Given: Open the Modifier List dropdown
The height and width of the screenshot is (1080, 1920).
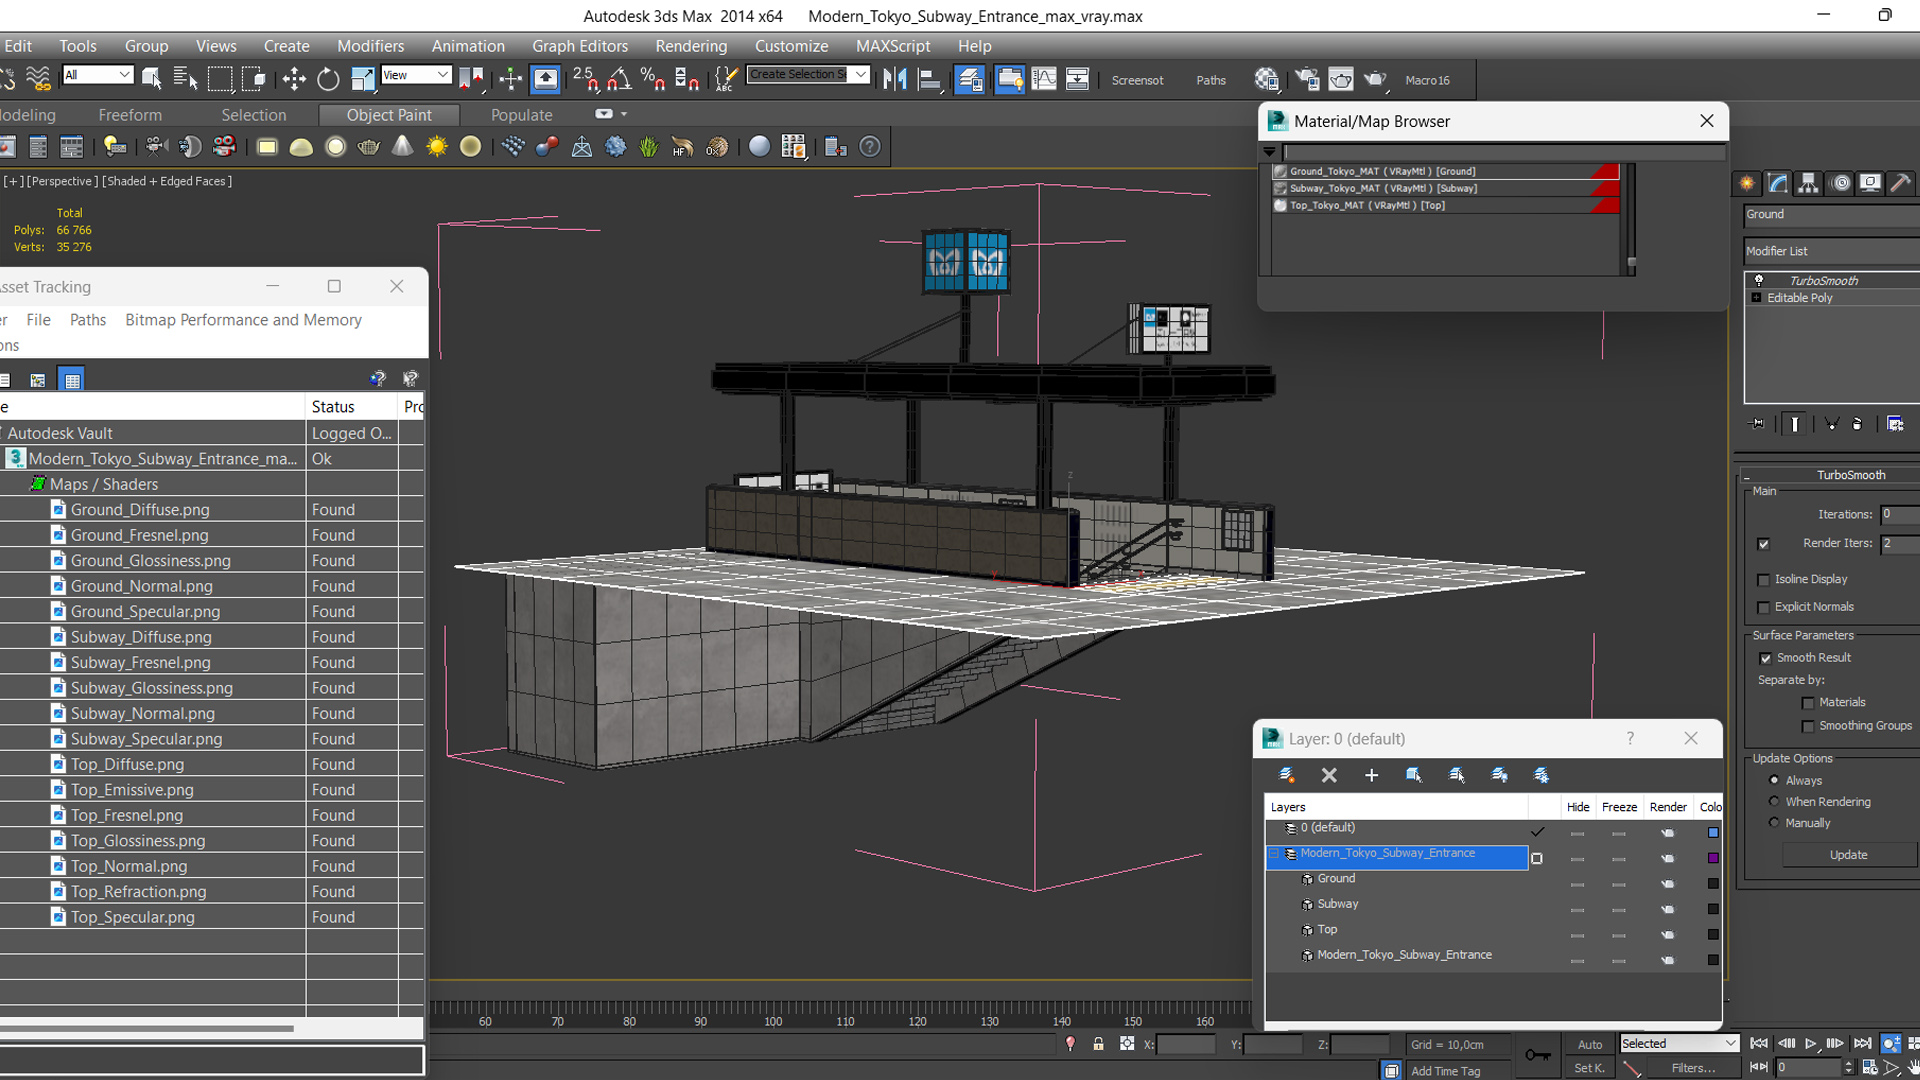Looking at the screenshot, I should point(1832,251).
